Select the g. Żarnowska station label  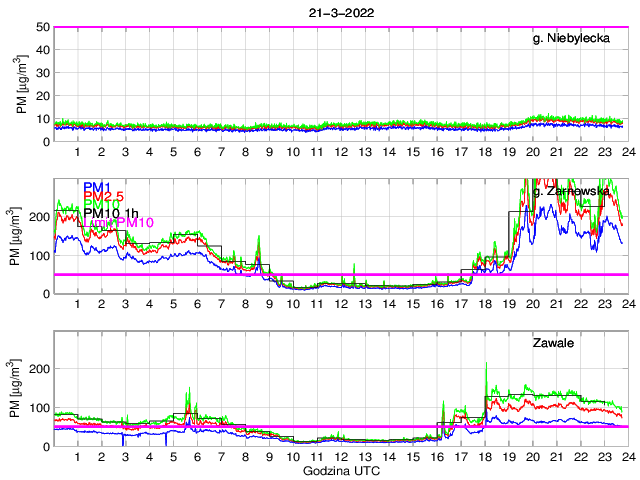click(x=578, y=190)
